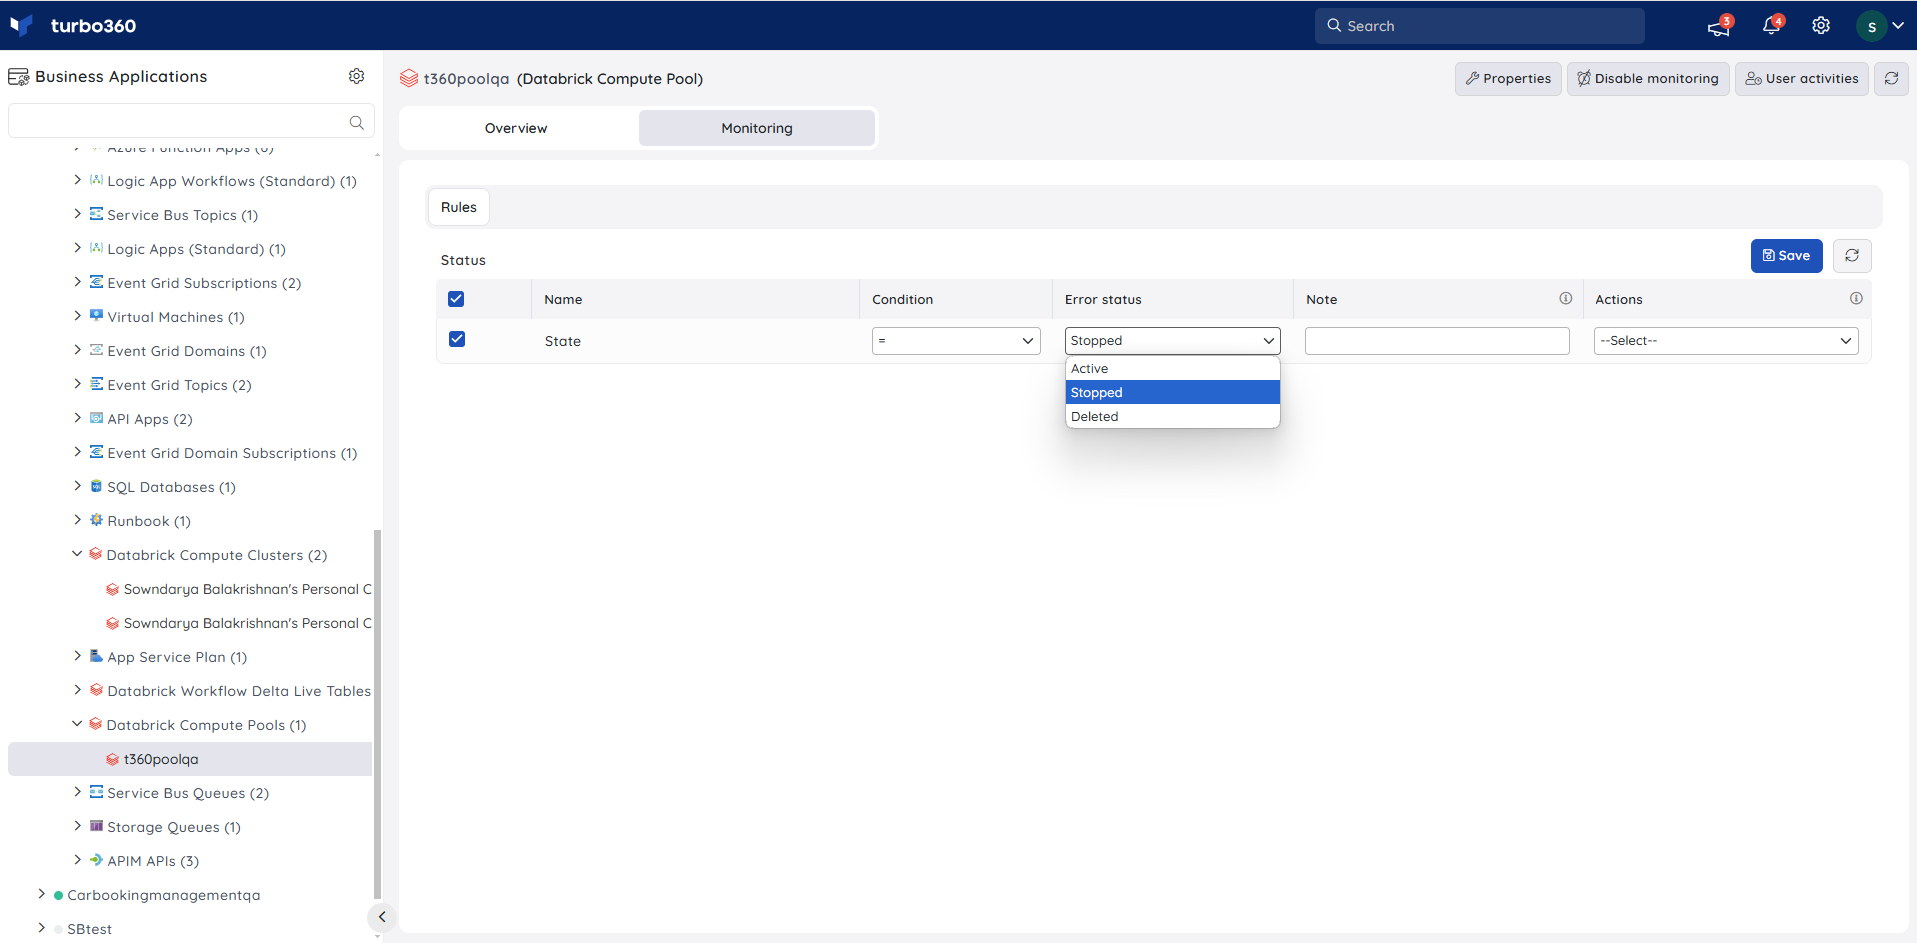Collapse Databrick Compute Pools node

click(77, 724)
